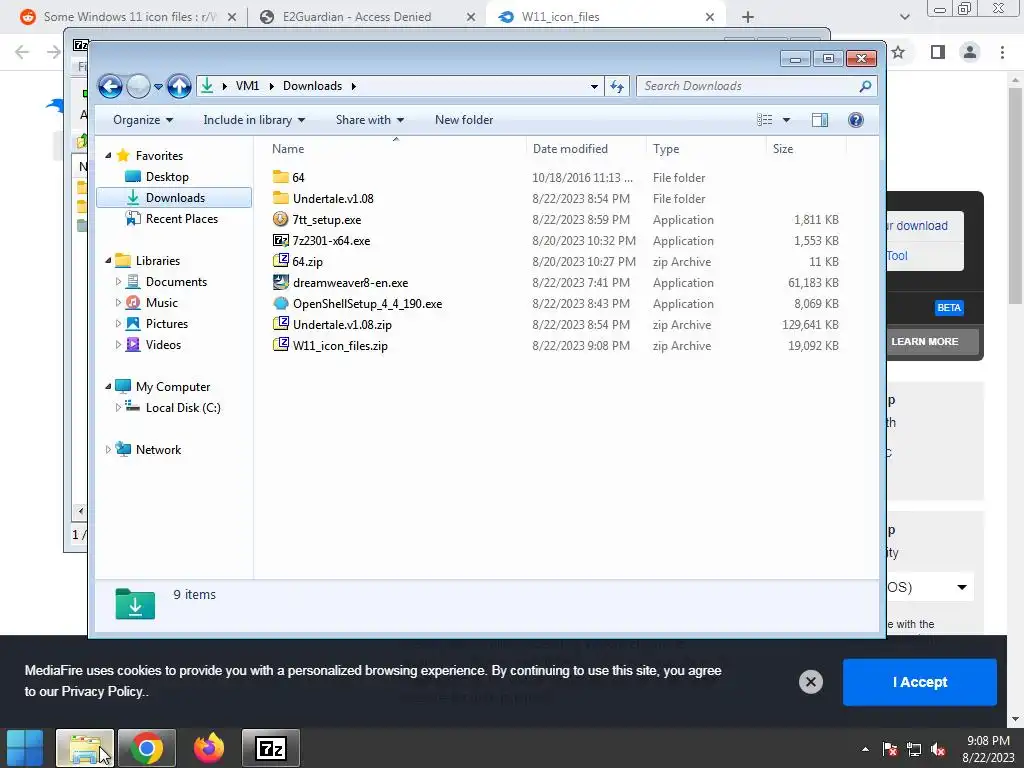The width and height of the screenshot is (1024, 768).
Task: Open Explorer help question mark icon
Action: 856,120
